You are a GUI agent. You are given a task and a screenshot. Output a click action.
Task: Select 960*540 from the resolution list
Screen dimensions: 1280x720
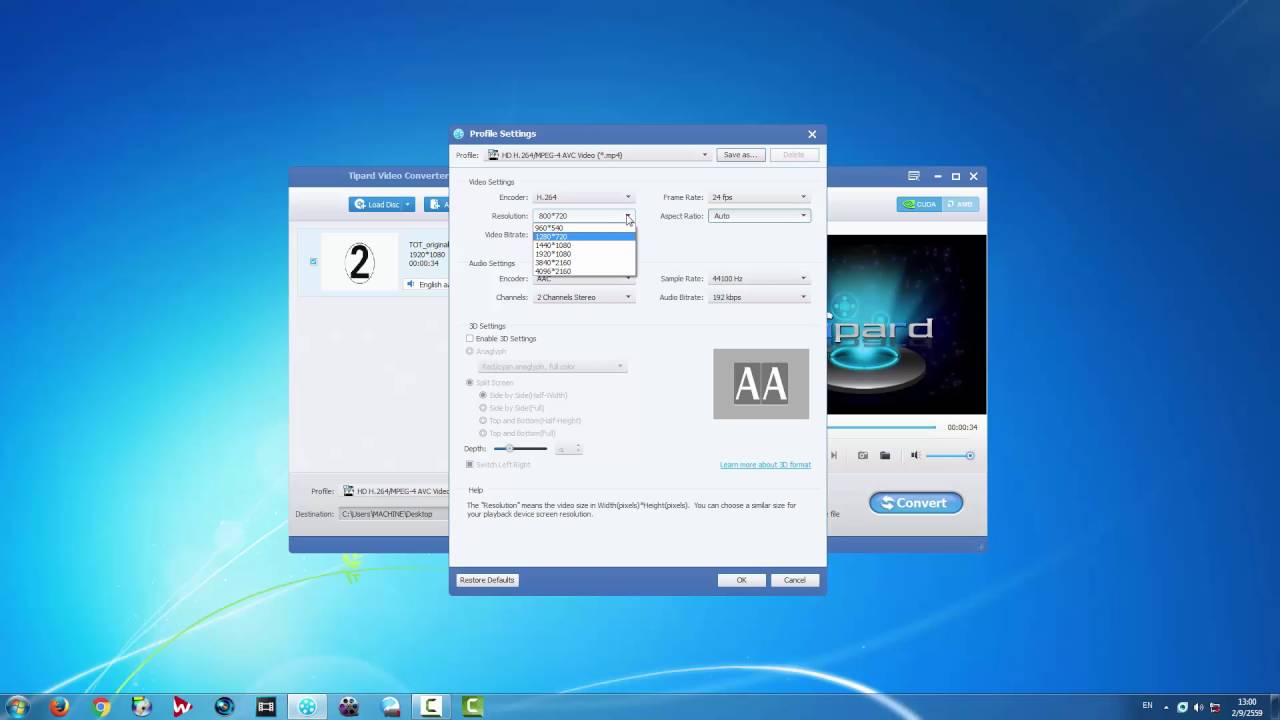[x=583, y=228]
